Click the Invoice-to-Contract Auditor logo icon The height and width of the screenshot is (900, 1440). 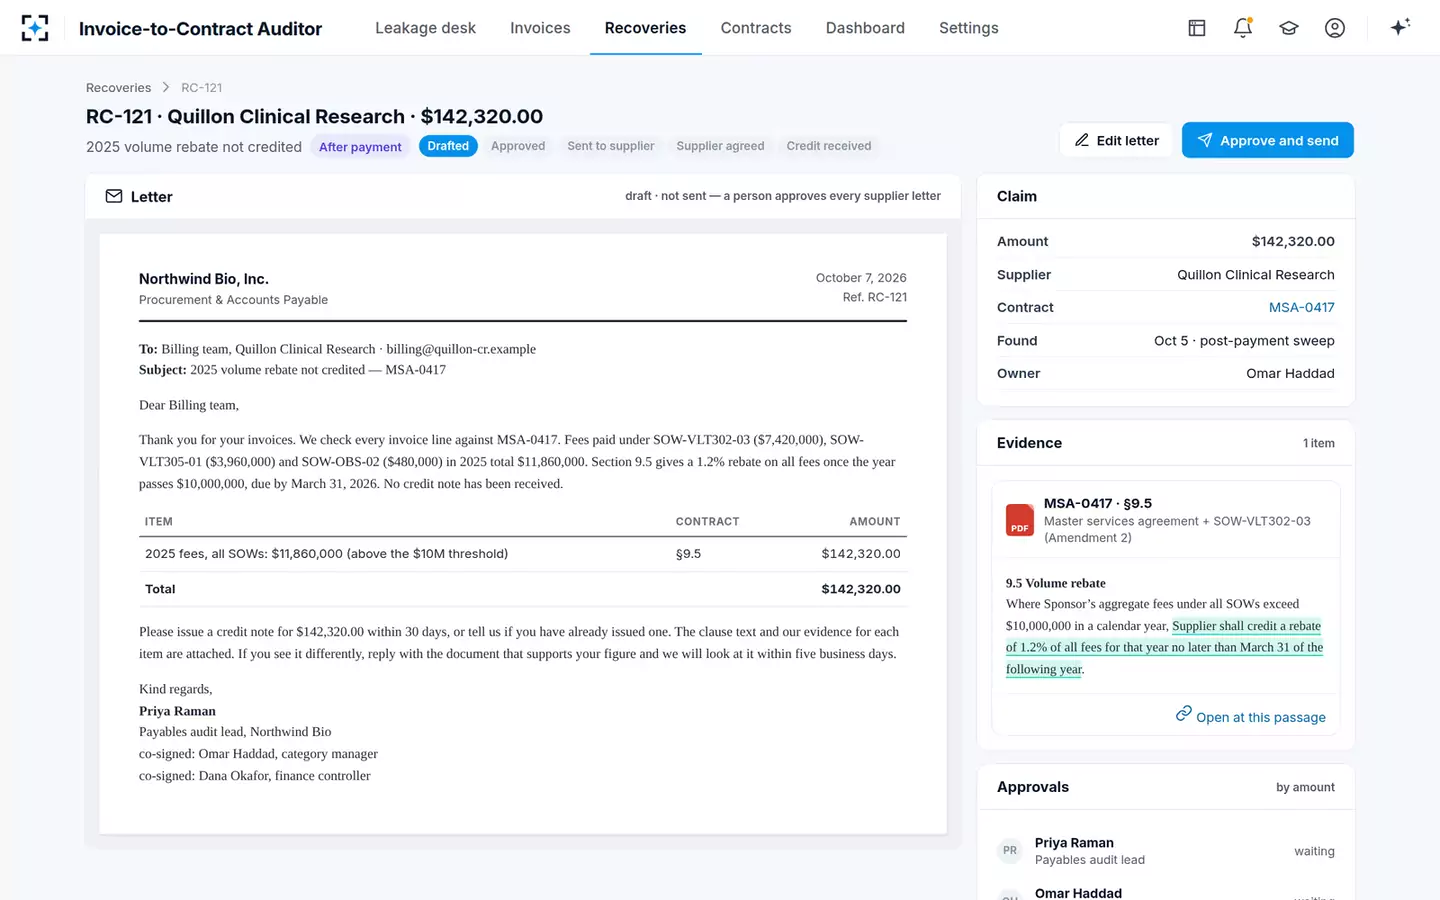(35, 28)
